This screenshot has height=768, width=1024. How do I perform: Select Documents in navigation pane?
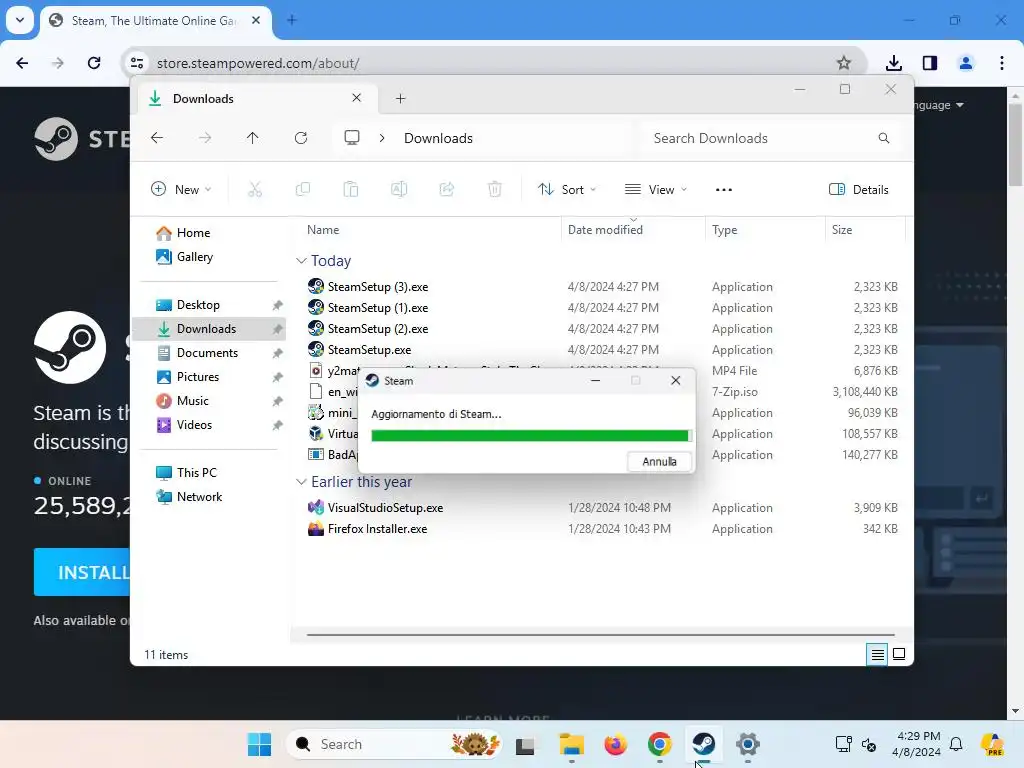pos(207,353)
